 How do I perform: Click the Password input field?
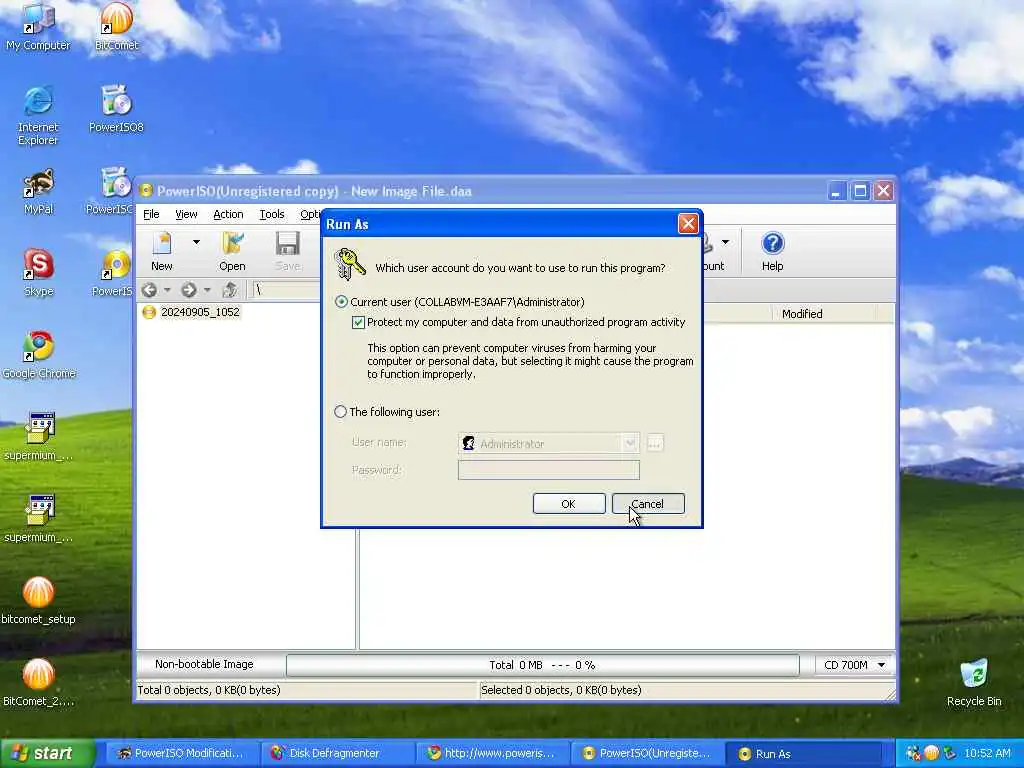(549, 470)
